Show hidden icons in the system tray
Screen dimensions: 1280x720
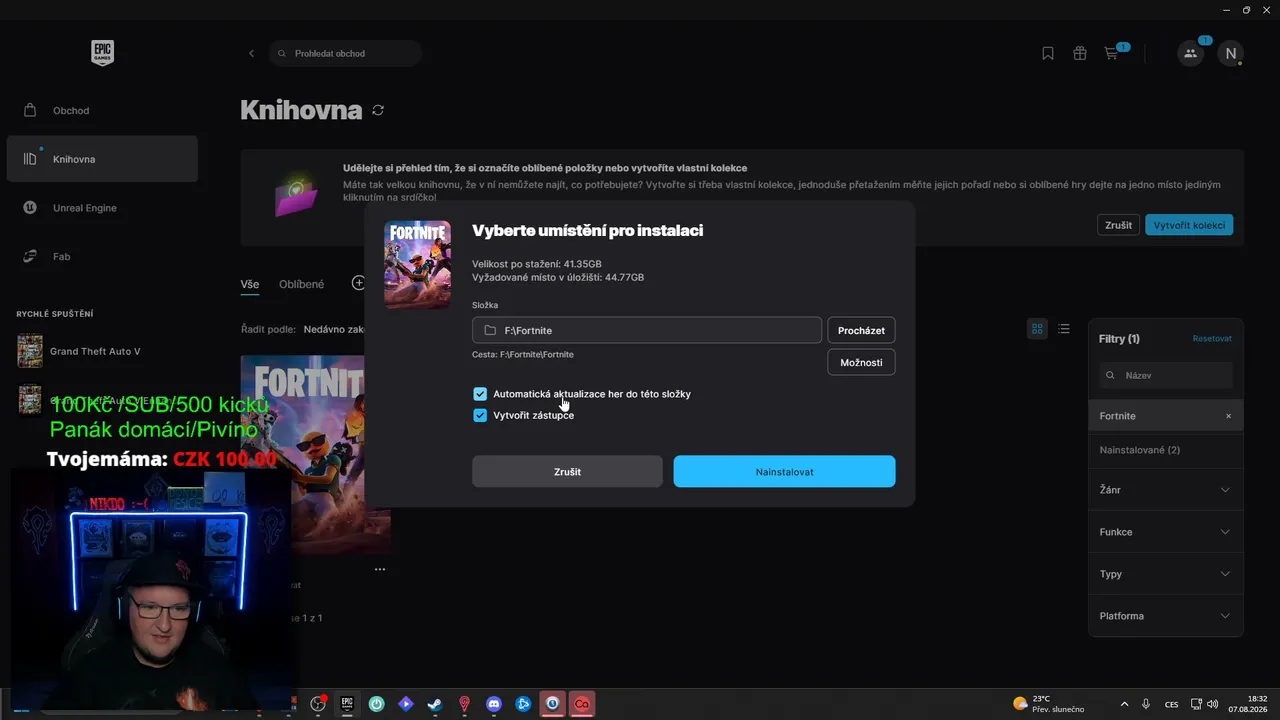1124,704
